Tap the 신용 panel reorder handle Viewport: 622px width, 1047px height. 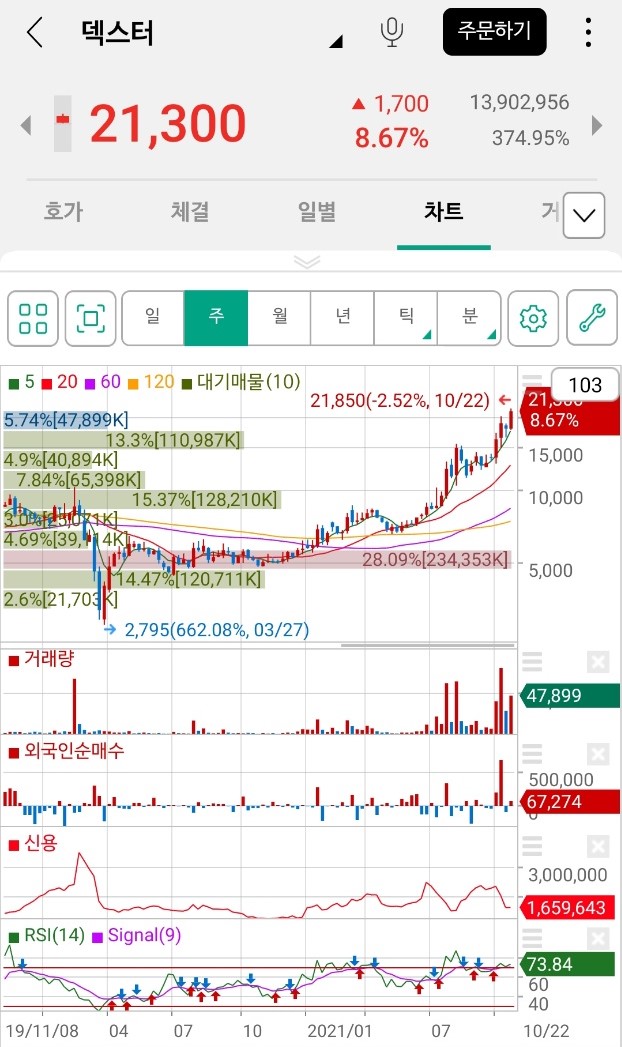coord(532,846)
